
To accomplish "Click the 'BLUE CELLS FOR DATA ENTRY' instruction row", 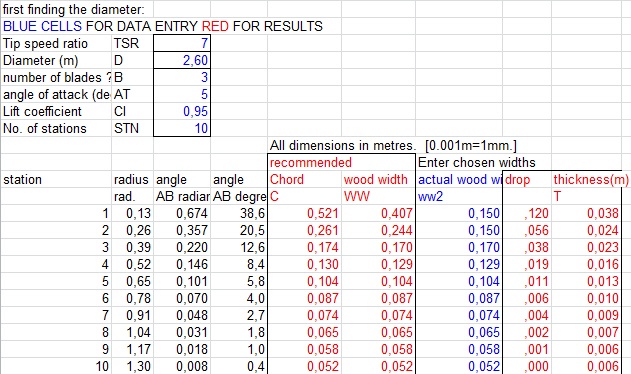I will pos(163,26).
